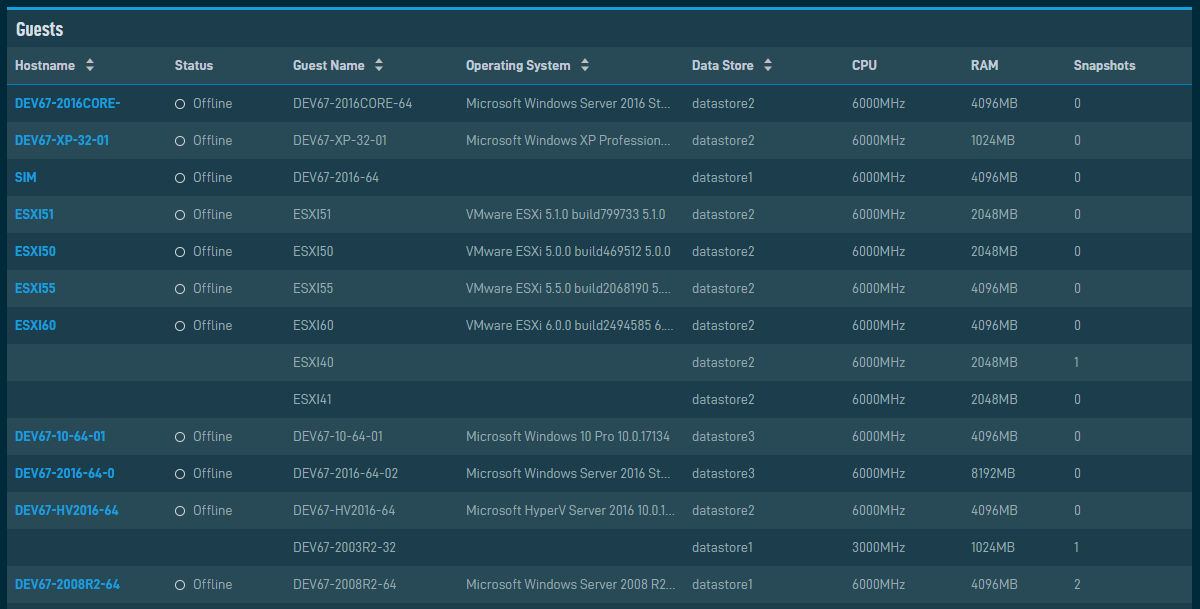Click Offline status circle for DEV67-XP-32-01
1200x609 pixels.
(x=180, y=141)
